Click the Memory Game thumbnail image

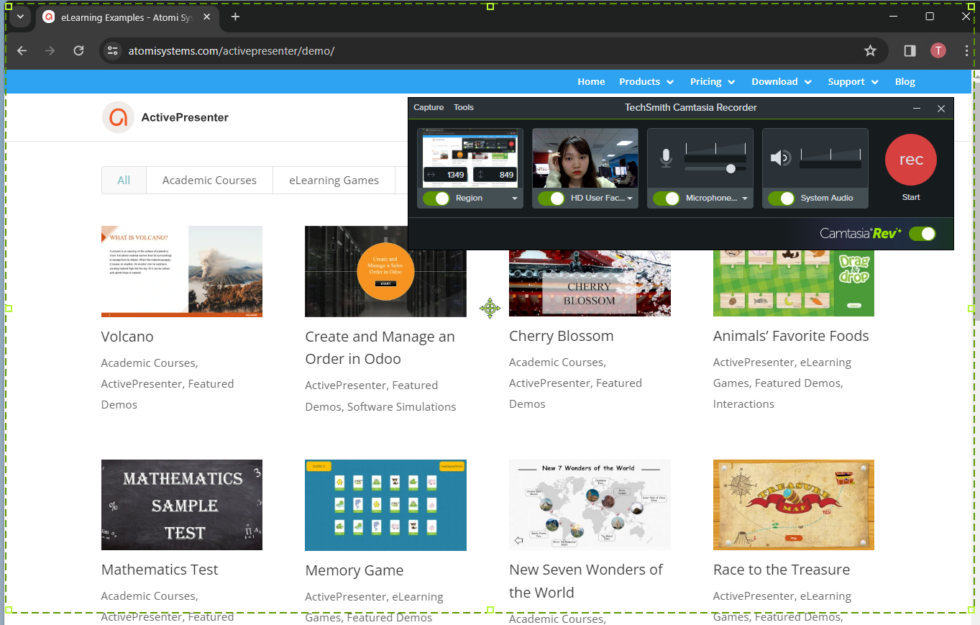pyautogui.click(x=385, y=505)
